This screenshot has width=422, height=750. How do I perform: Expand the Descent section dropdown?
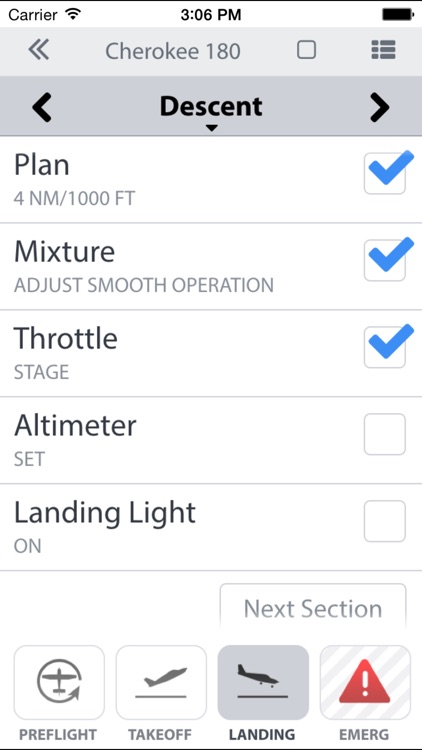211,111
